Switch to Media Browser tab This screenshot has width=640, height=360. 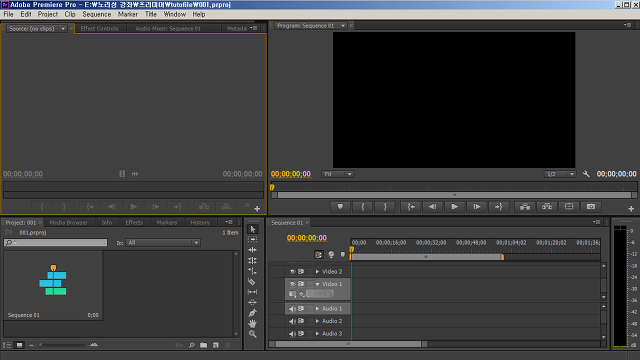pos(69,223)
